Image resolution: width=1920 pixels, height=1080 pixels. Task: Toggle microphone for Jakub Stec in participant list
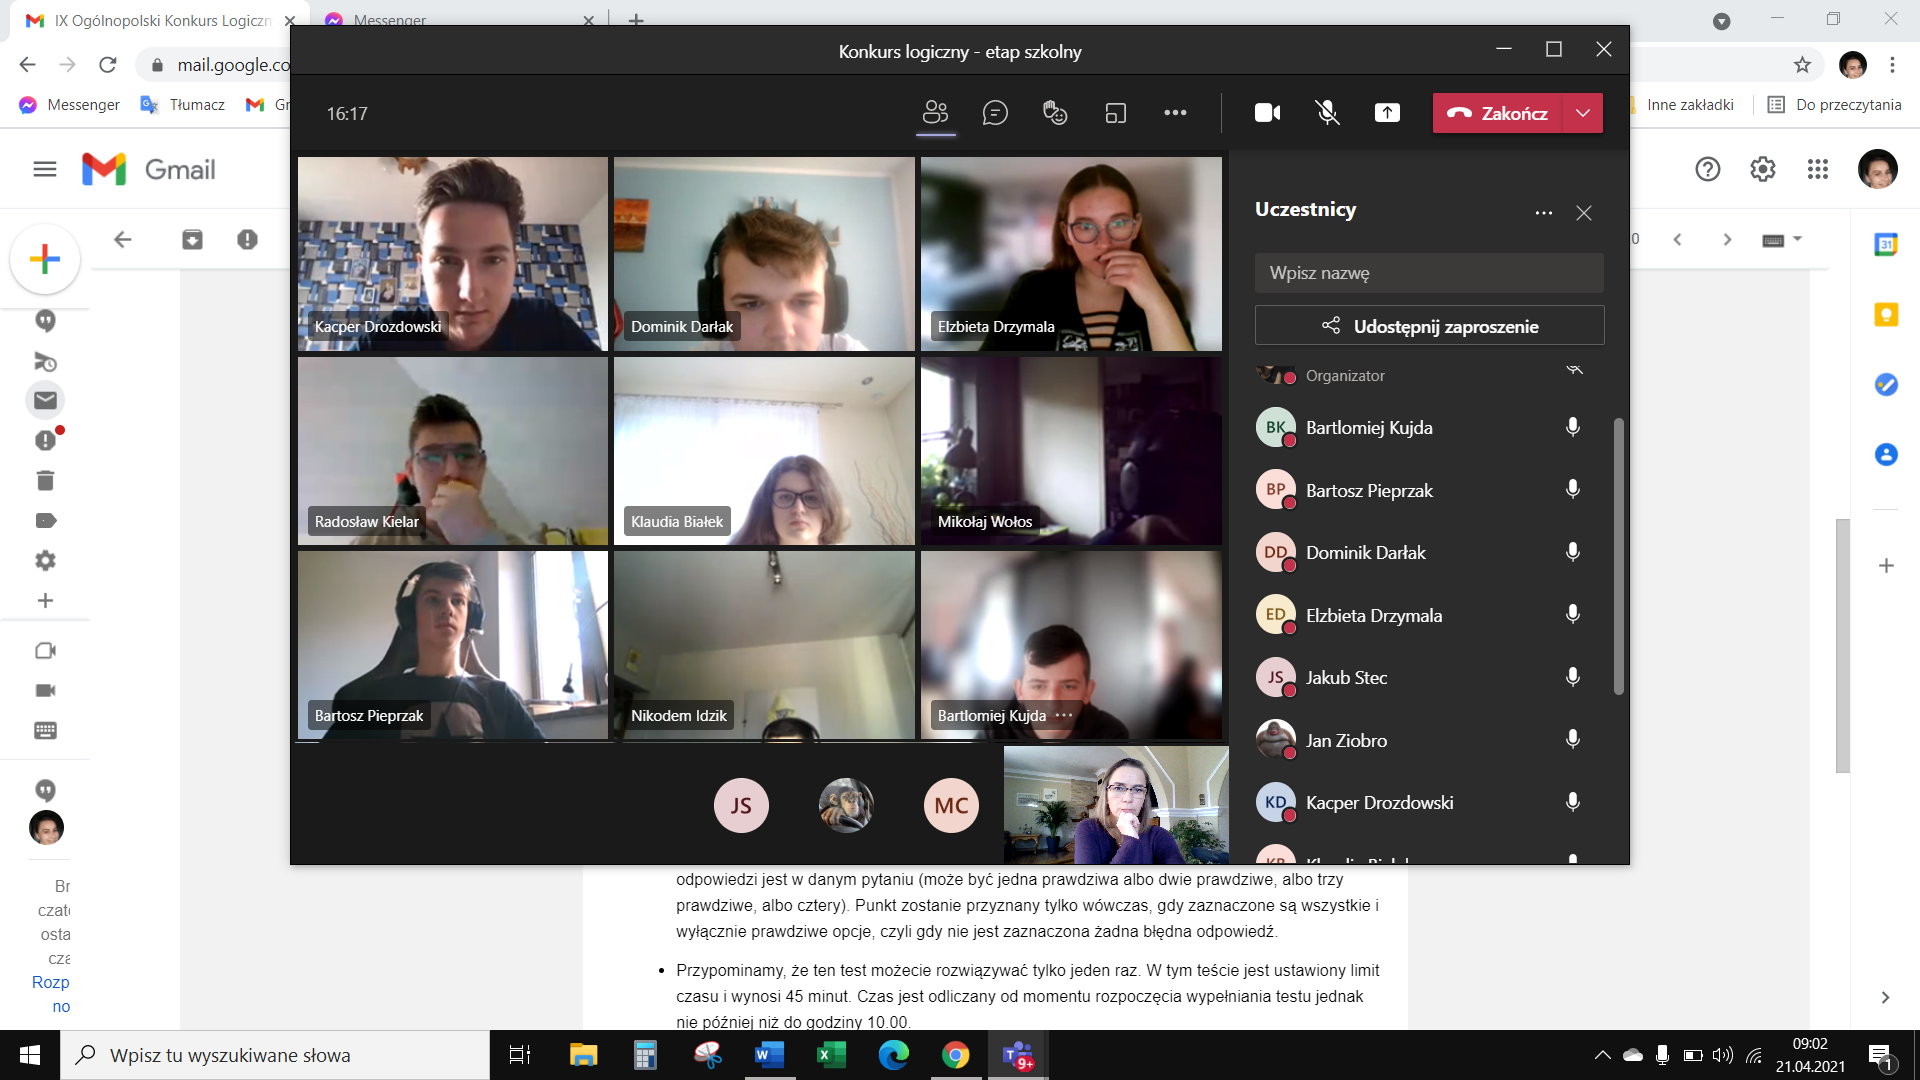[1573, 677]
